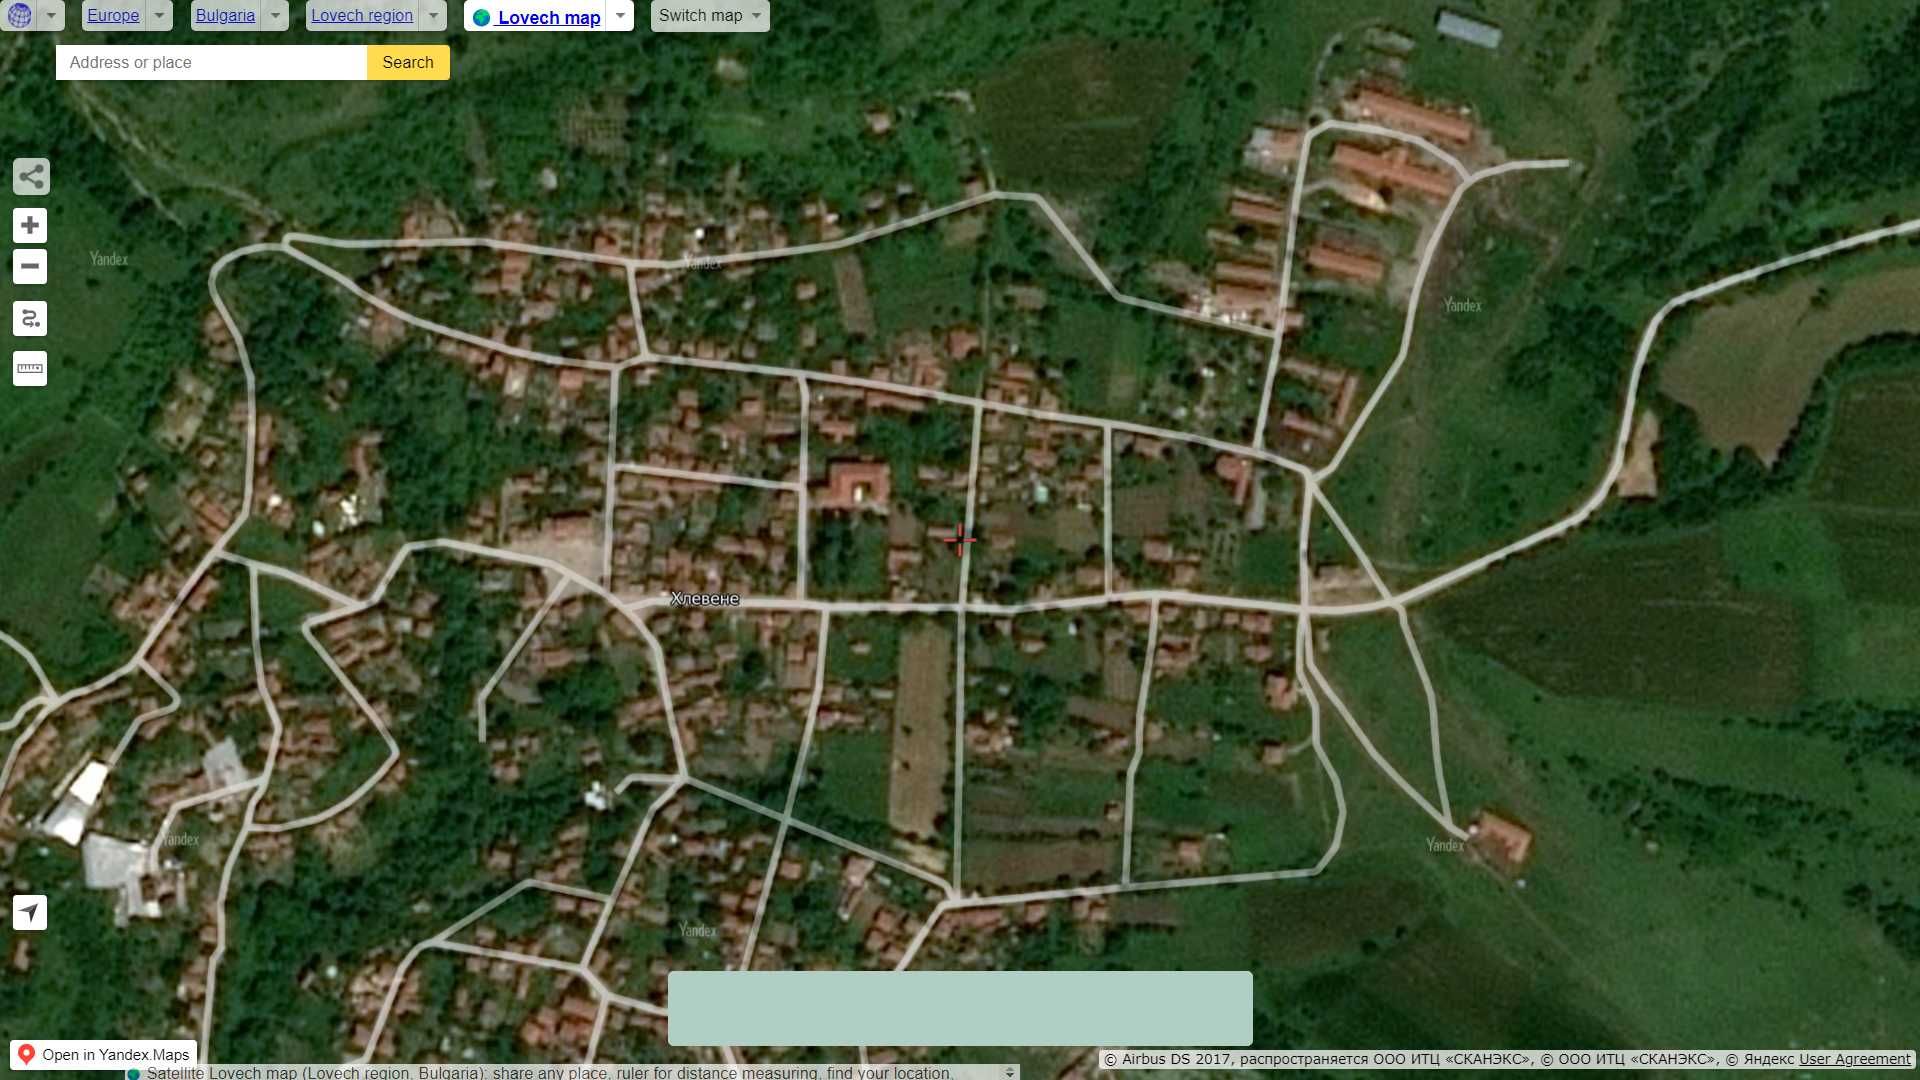The width and height of the screenshot is (1920, 1080).
Task: Select the Lovech map tab
Action: tap(536, 17)
